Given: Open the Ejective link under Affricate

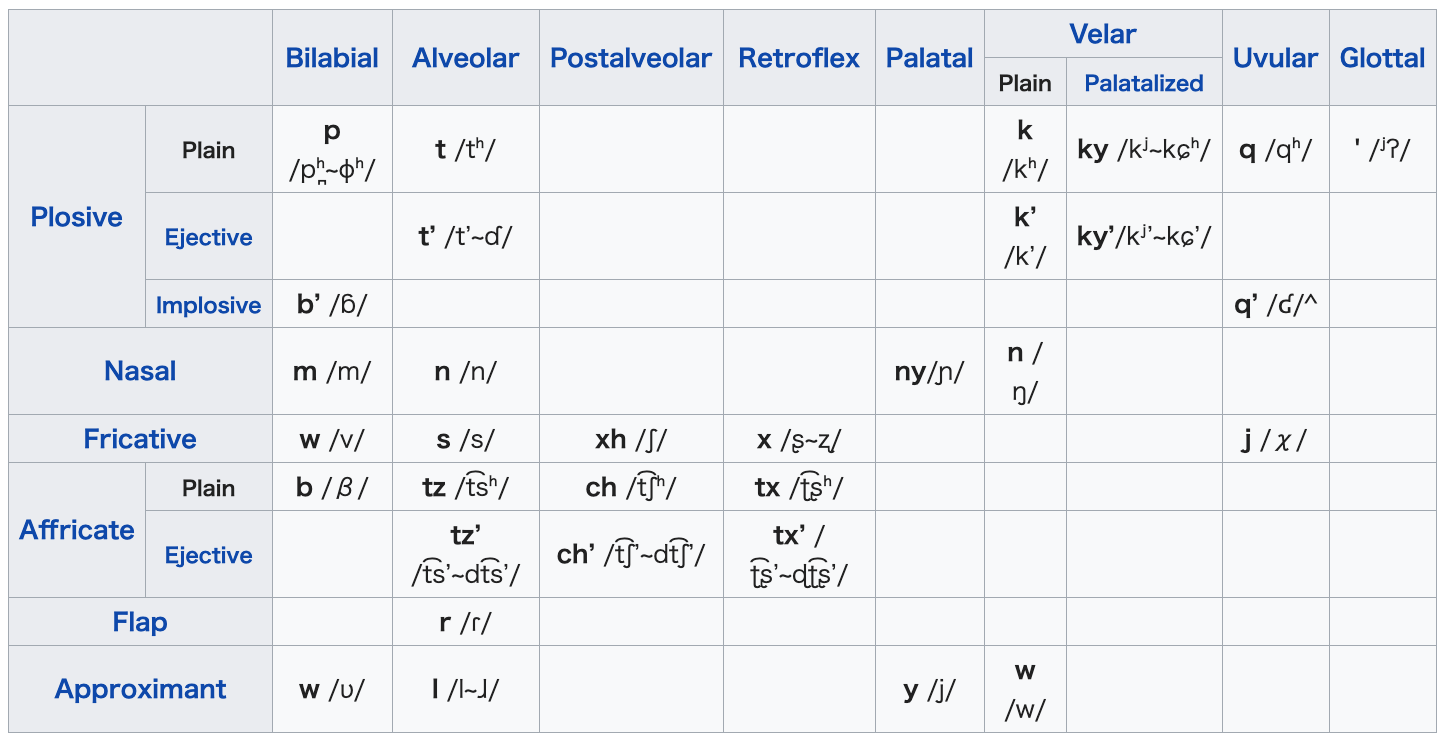Looking at the screenshot, I should point(209,555).
